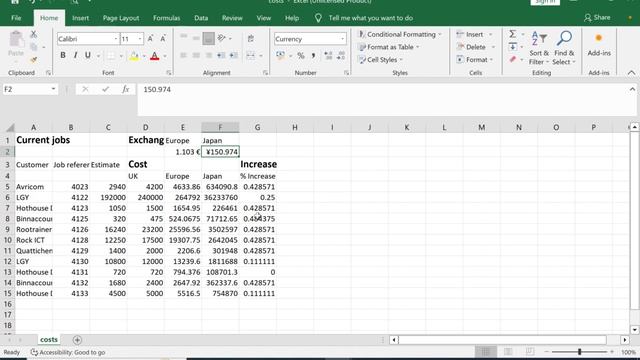The width and height of the screenshot is (640, 360).
Task: Click the yellow Fill Color button
Action: coord(134,56)
